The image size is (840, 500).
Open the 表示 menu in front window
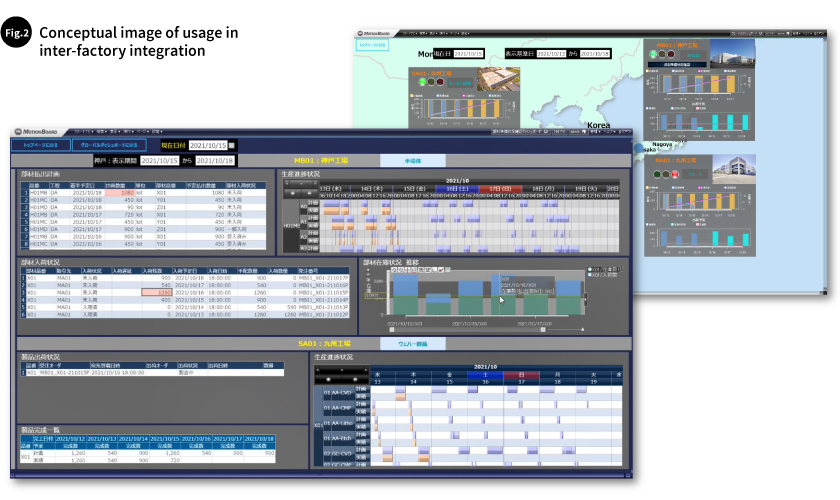115,131
